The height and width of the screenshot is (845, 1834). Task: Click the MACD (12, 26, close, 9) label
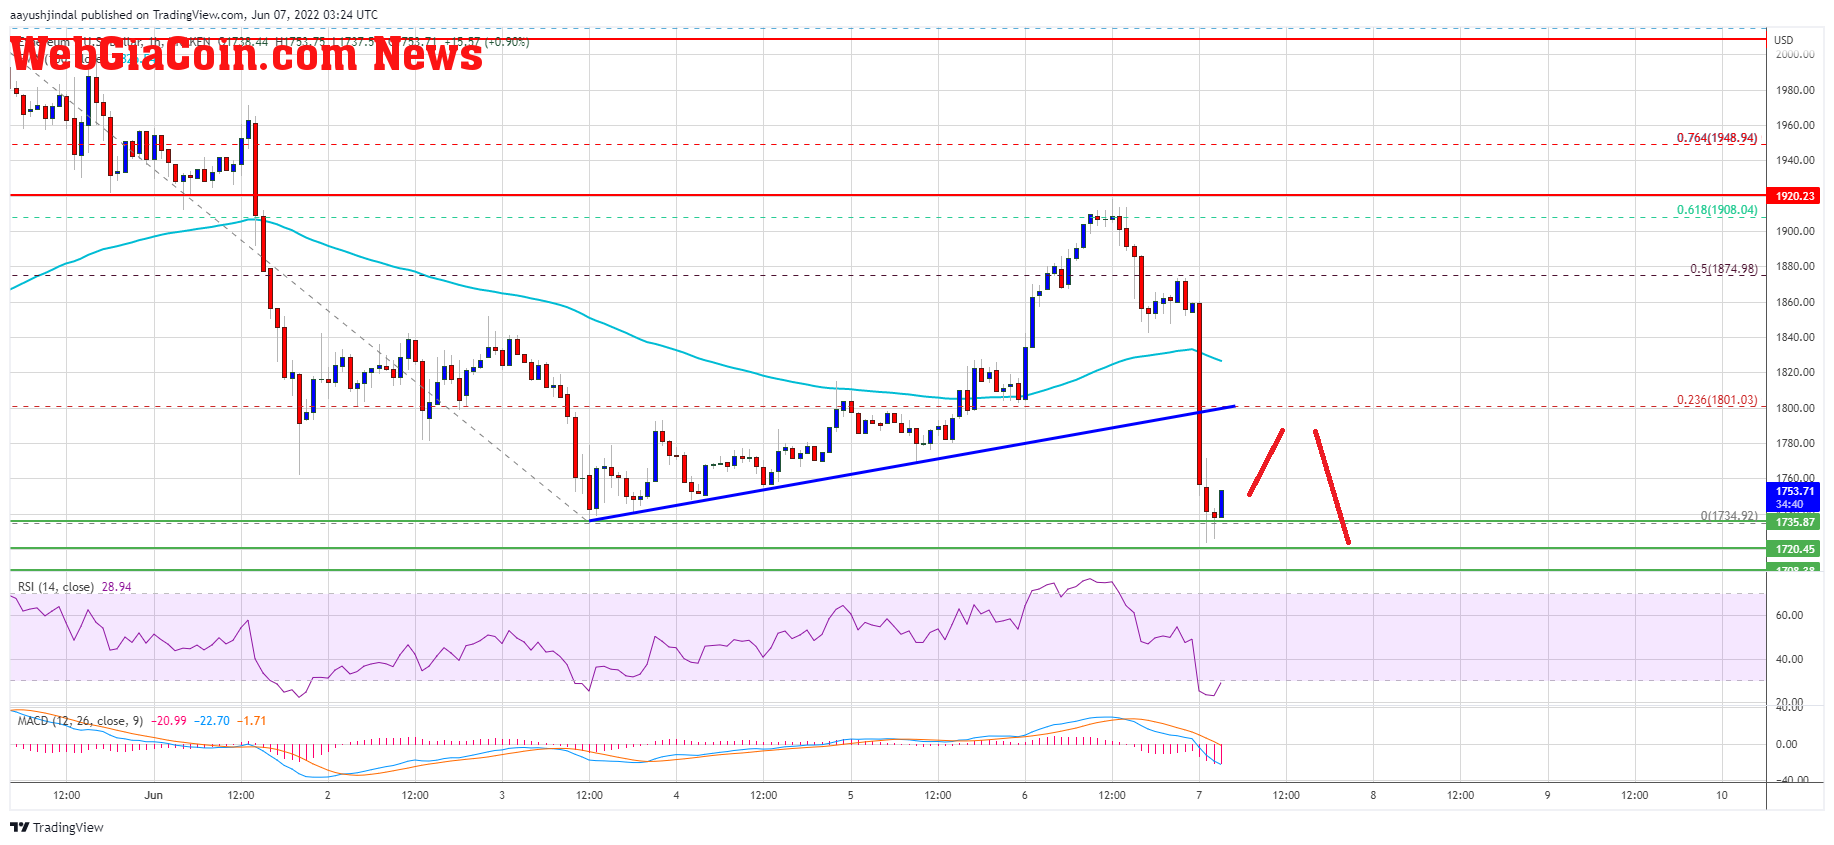tap(80, 720)
